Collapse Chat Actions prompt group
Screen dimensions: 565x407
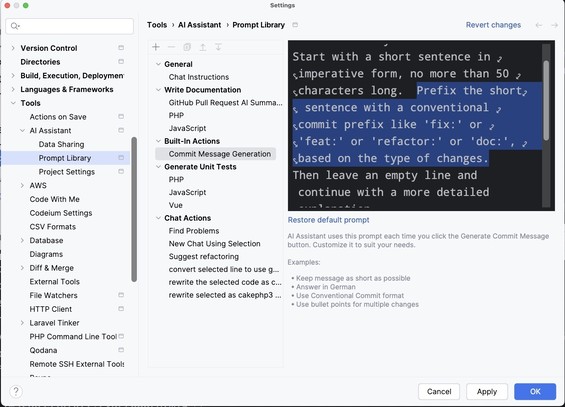158,218
